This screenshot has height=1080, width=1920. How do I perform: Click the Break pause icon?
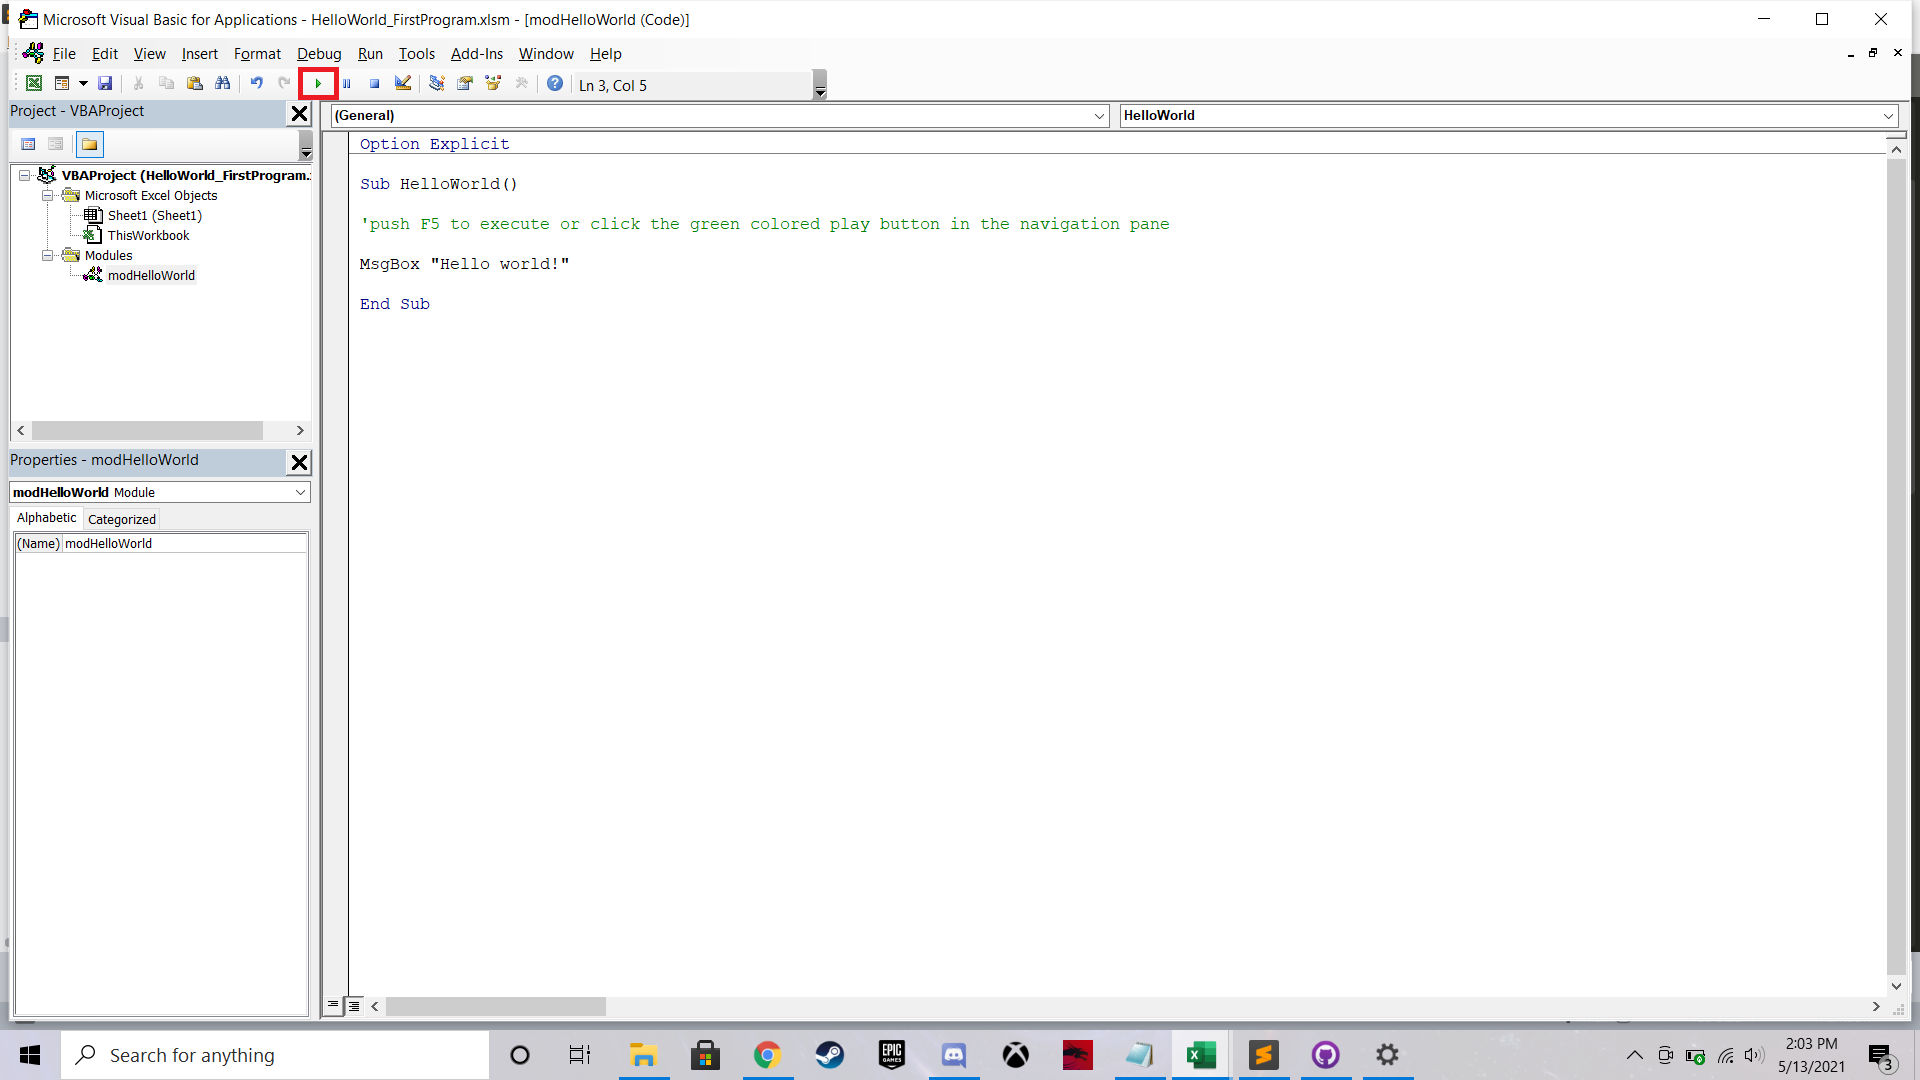[347, 84]
